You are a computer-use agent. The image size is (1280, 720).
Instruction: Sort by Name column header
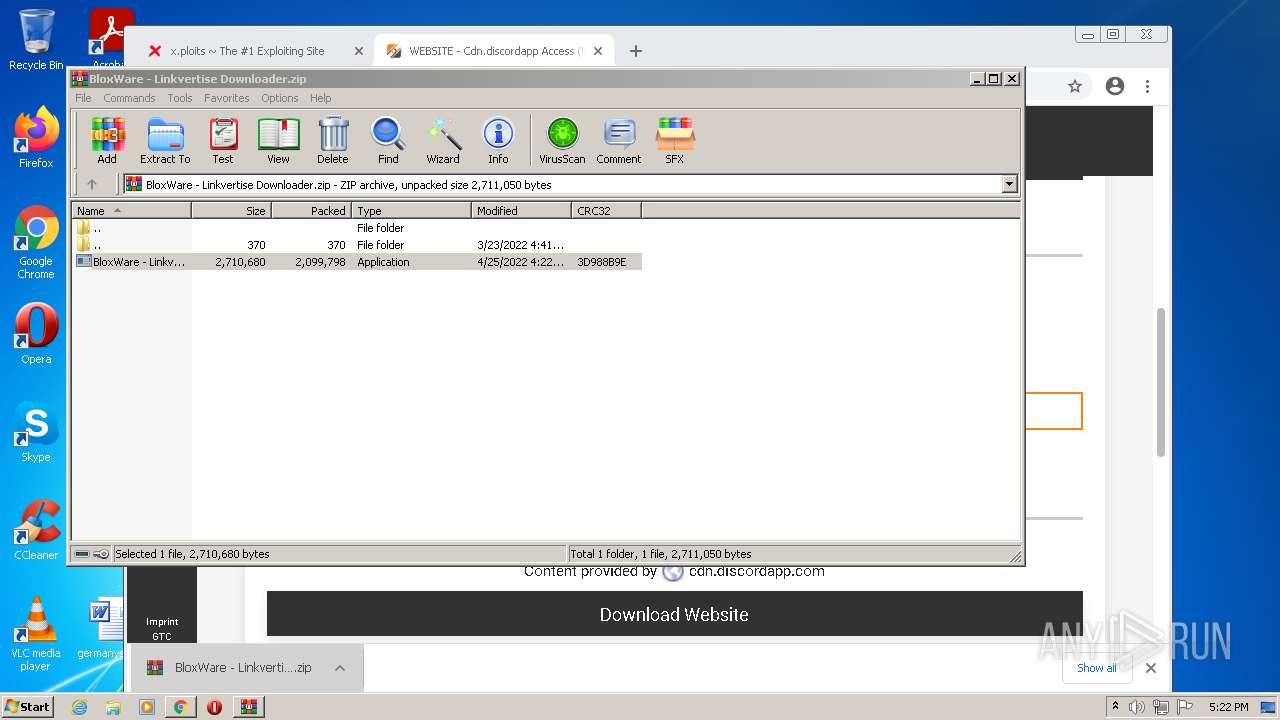tap(131, 210)
